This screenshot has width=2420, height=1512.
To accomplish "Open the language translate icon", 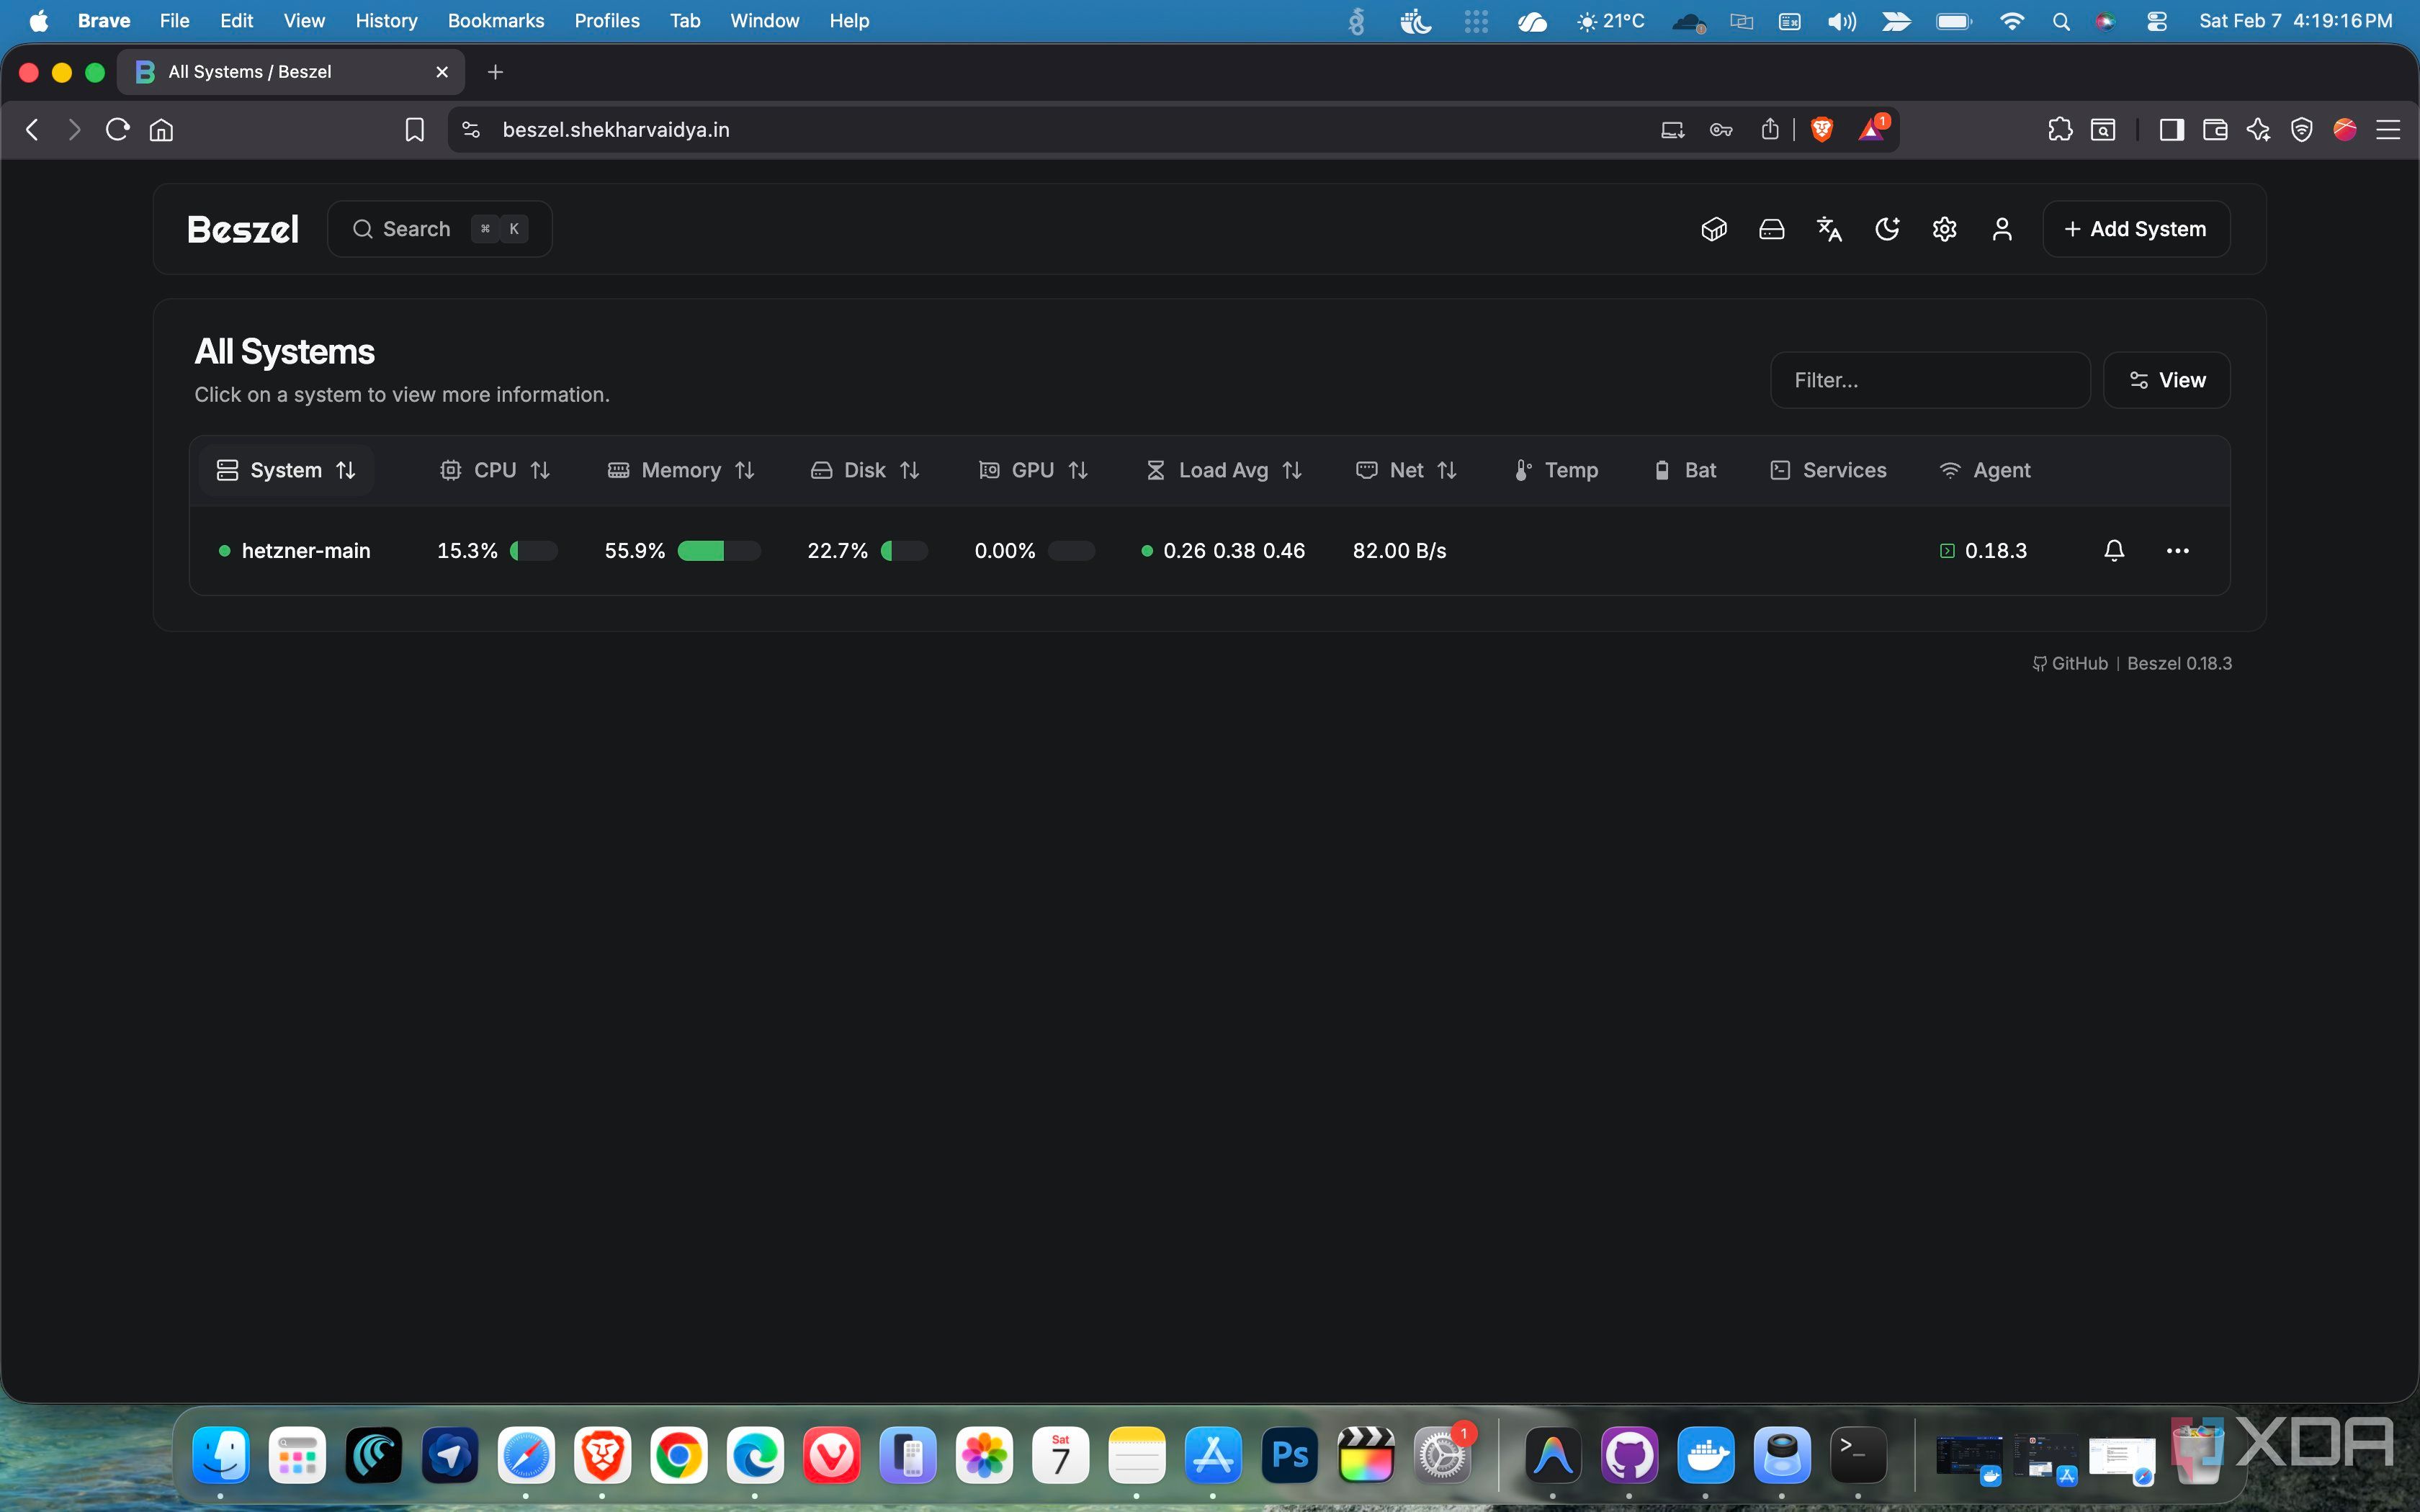I will pyautogui.click(x=1829, y=229).
